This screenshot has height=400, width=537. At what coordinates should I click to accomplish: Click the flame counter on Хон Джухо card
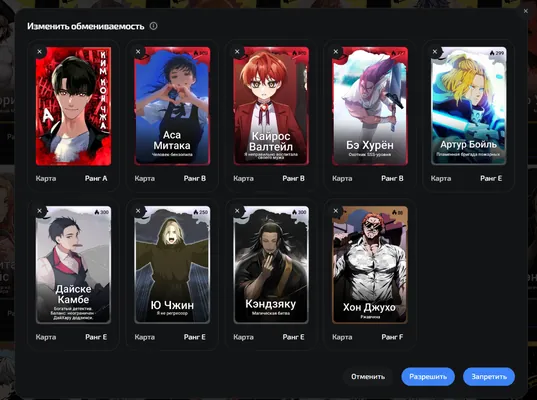(398, 213)
